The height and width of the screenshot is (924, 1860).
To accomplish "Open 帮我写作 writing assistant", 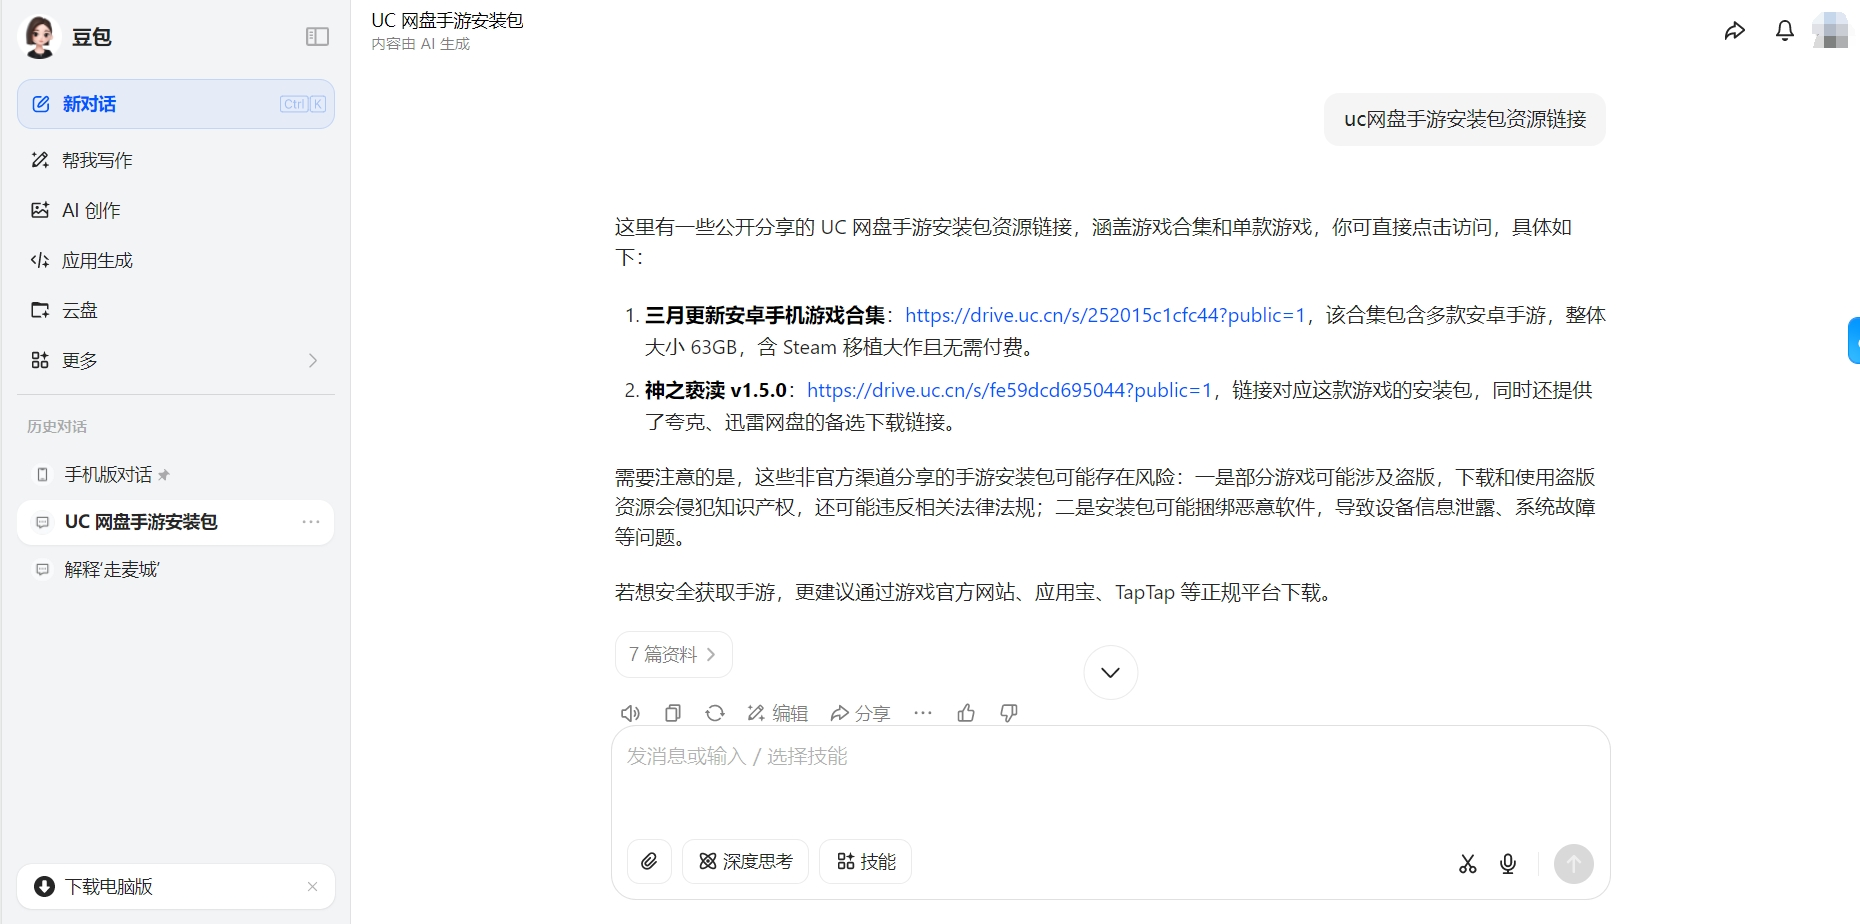I will (176, 160).
